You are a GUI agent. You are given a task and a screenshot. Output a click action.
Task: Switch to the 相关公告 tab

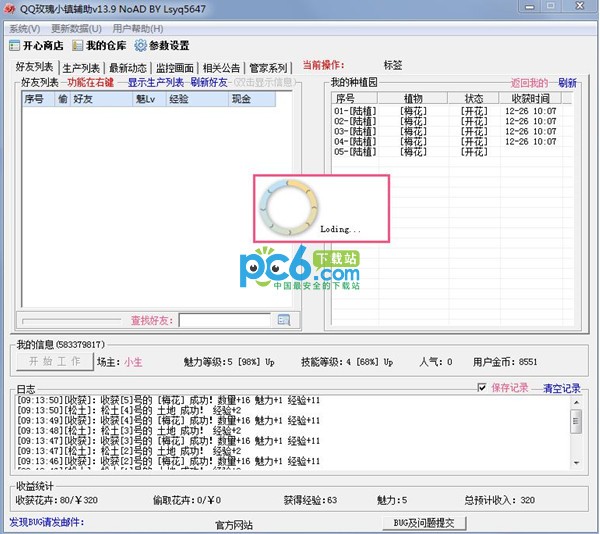pos(221,68)
